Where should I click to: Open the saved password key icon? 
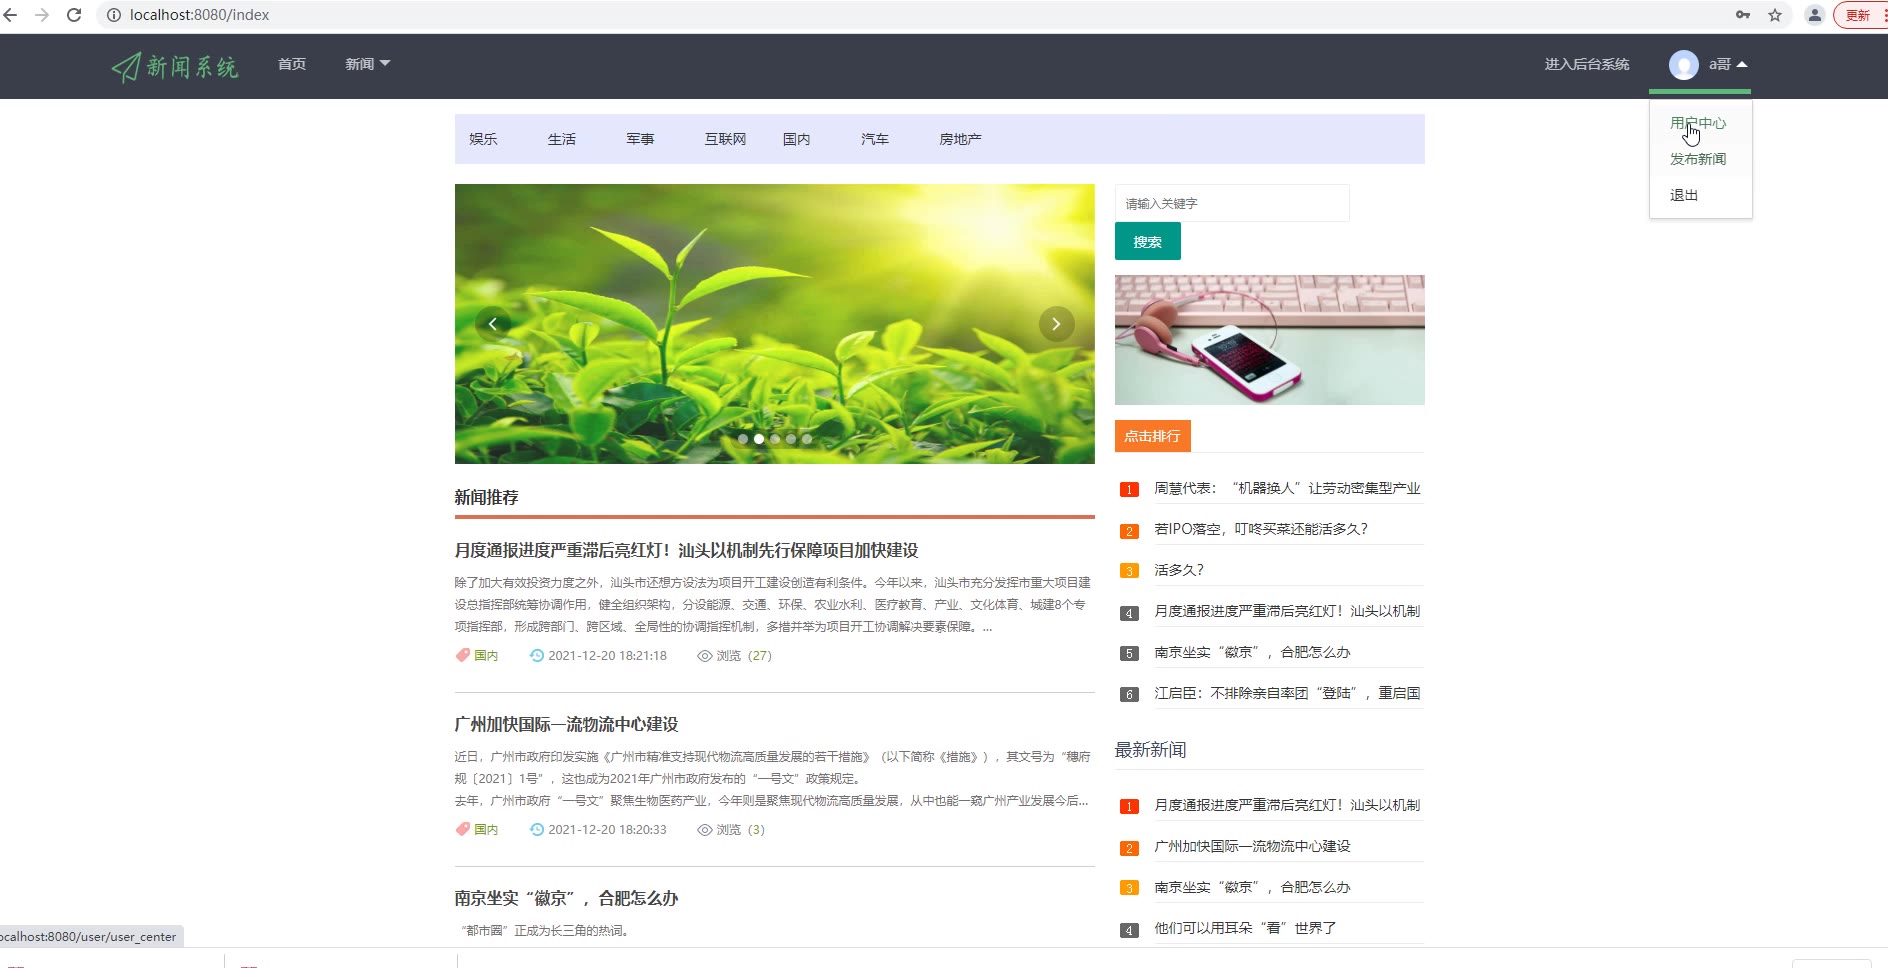click(x=1743, y=15)
